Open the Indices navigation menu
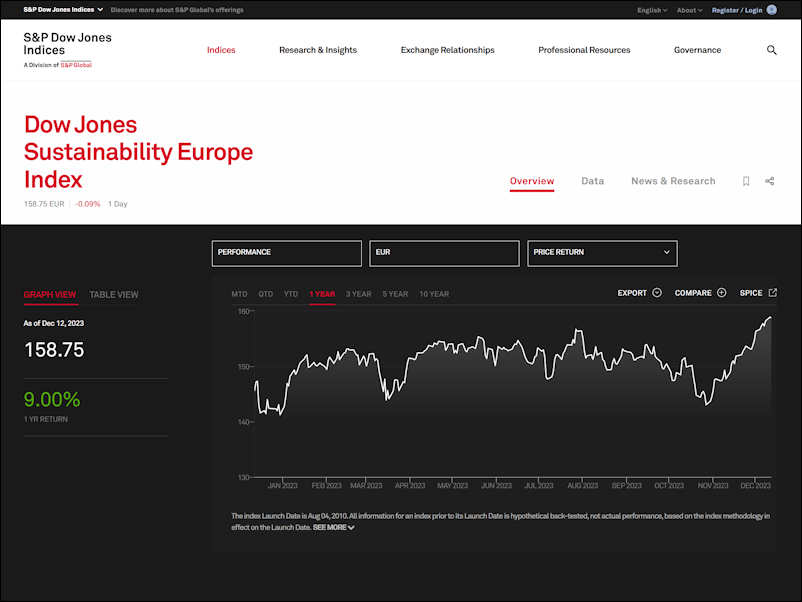Viewport: 802px width, 602px height. pos(221,50)
